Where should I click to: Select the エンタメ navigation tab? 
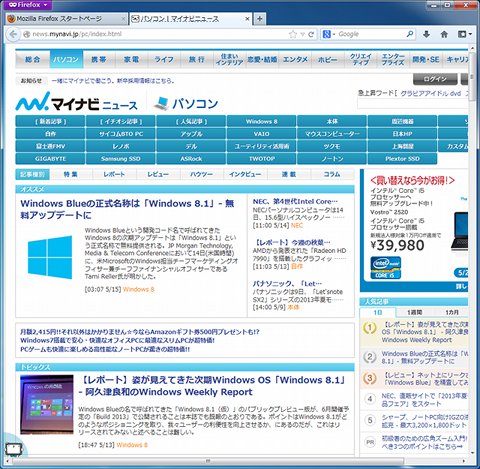pos(295,59)
